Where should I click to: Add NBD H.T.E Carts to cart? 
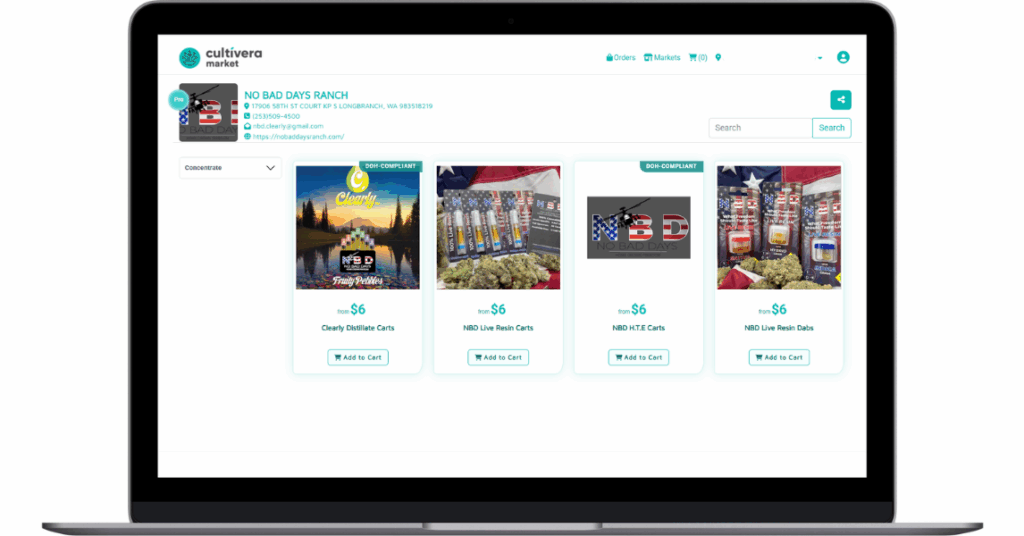[x=639, y=357]
